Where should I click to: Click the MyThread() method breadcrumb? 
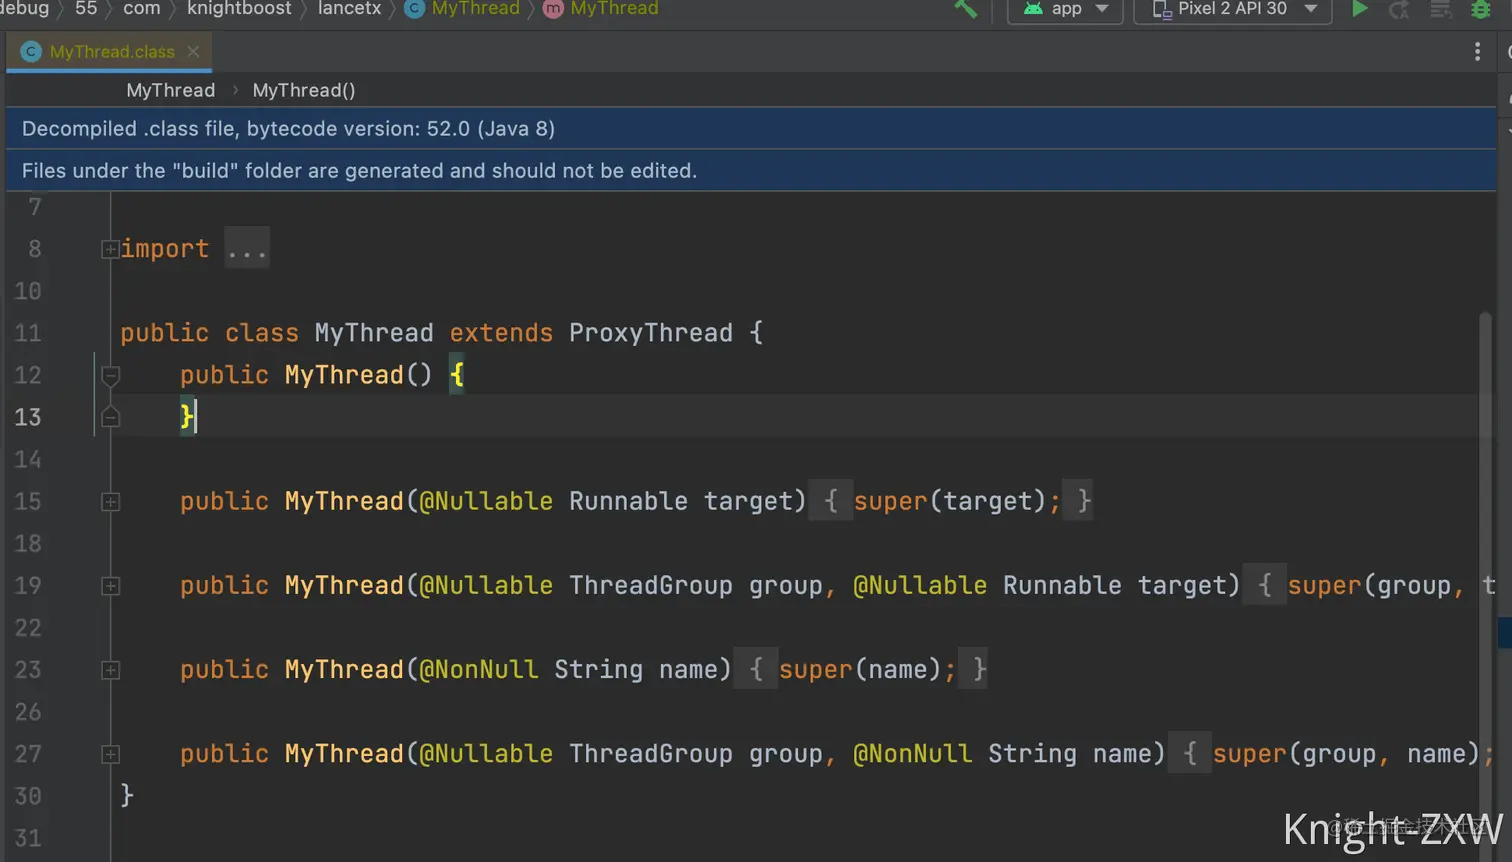click(x=304, y=90)
